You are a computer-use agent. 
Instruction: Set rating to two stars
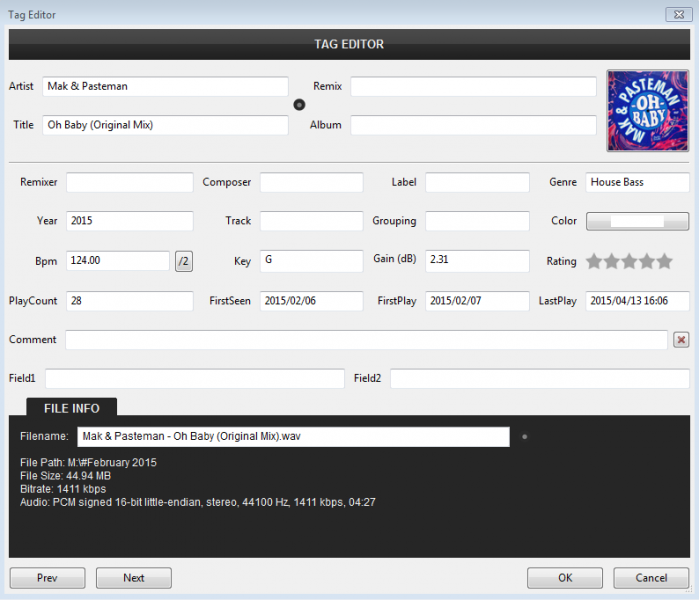click(x=612, y=261)
